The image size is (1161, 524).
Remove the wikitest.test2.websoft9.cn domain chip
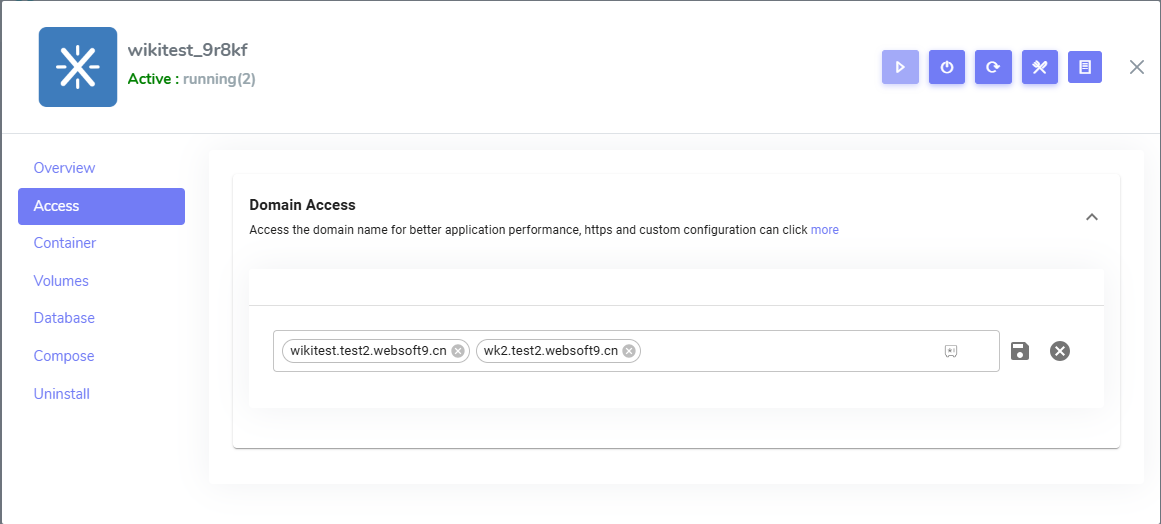coord(458,351)
